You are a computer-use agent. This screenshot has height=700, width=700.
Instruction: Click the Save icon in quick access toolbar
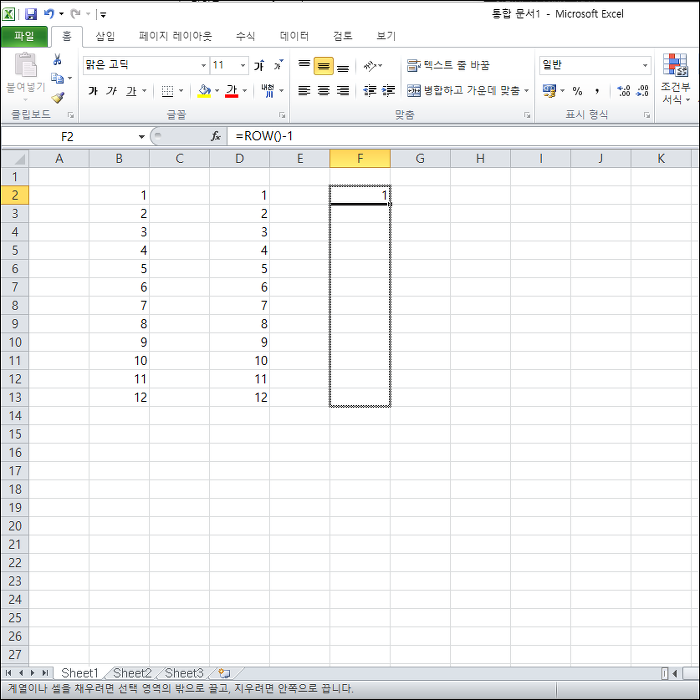tap(31, 14)
